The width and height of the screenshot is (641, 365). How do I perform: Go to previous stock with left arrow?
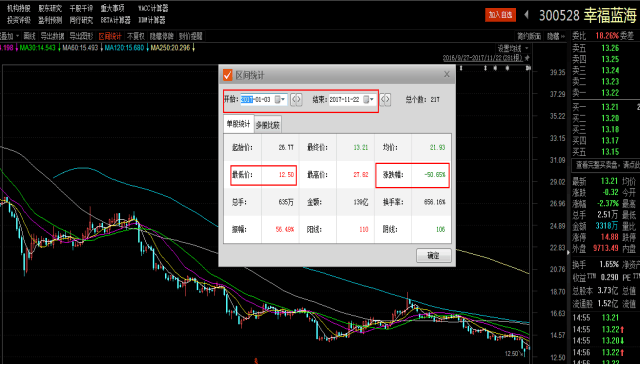tap(527, 15)
